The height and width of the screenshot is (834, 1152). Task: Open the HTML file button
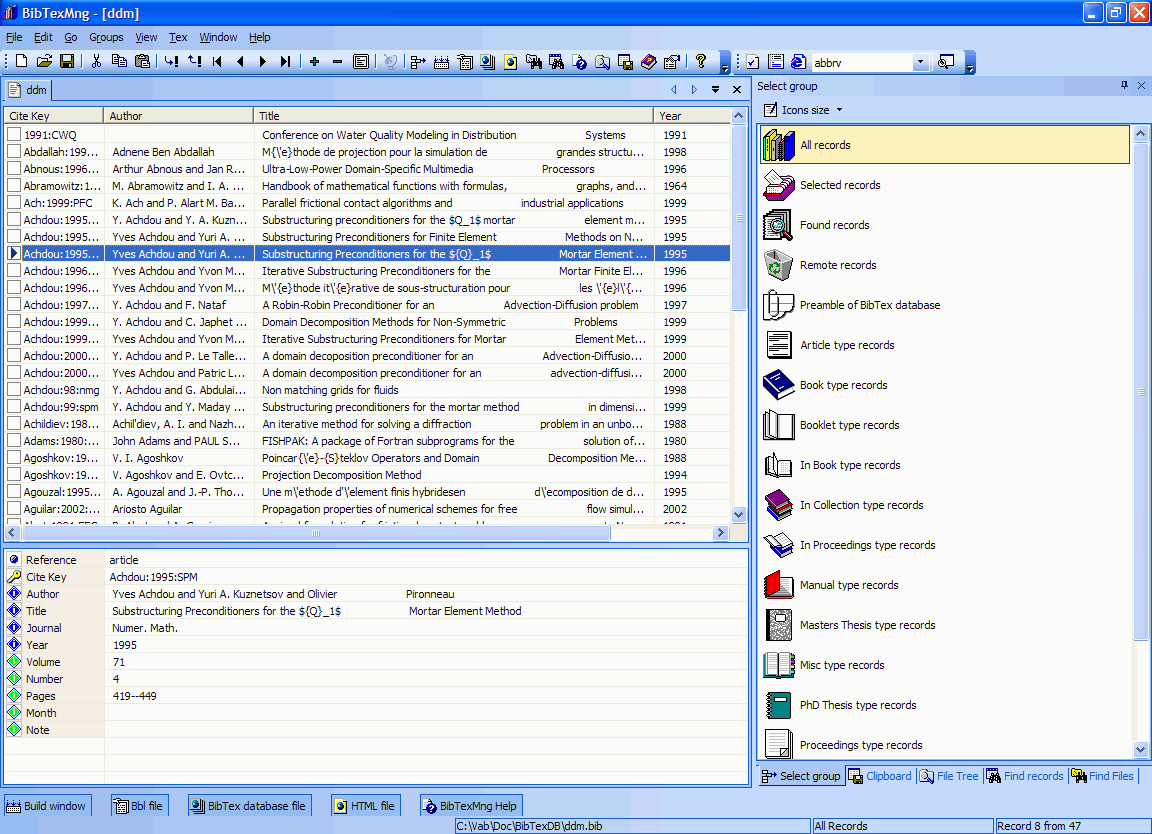pyautogui.click(x=365, y=806)
